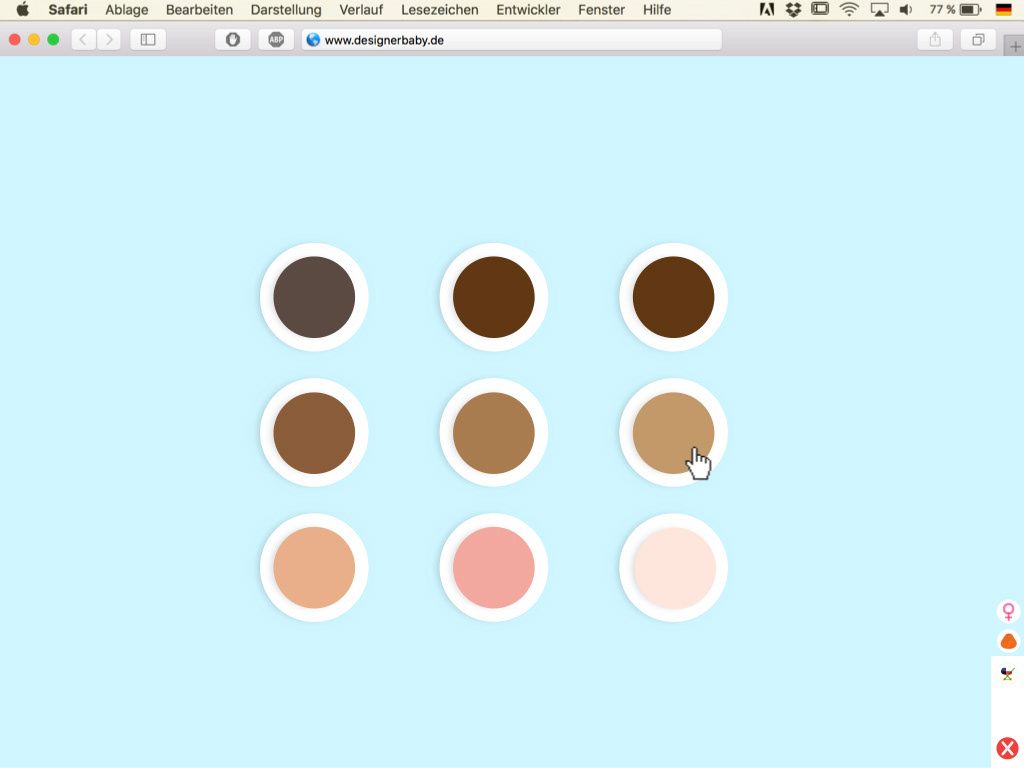Open the Safari menu

(x=68, y=10)
